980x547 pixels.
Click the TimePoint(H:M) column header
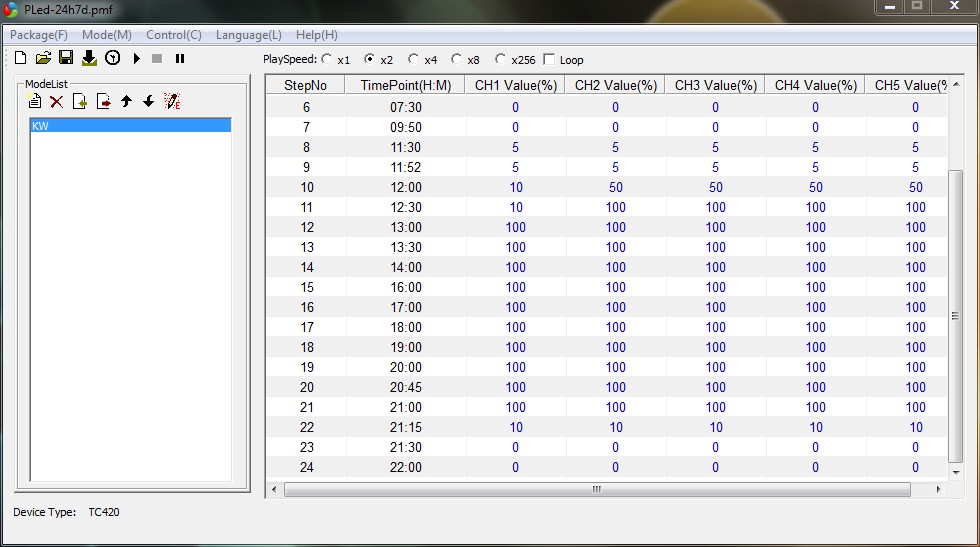(406, 85)
